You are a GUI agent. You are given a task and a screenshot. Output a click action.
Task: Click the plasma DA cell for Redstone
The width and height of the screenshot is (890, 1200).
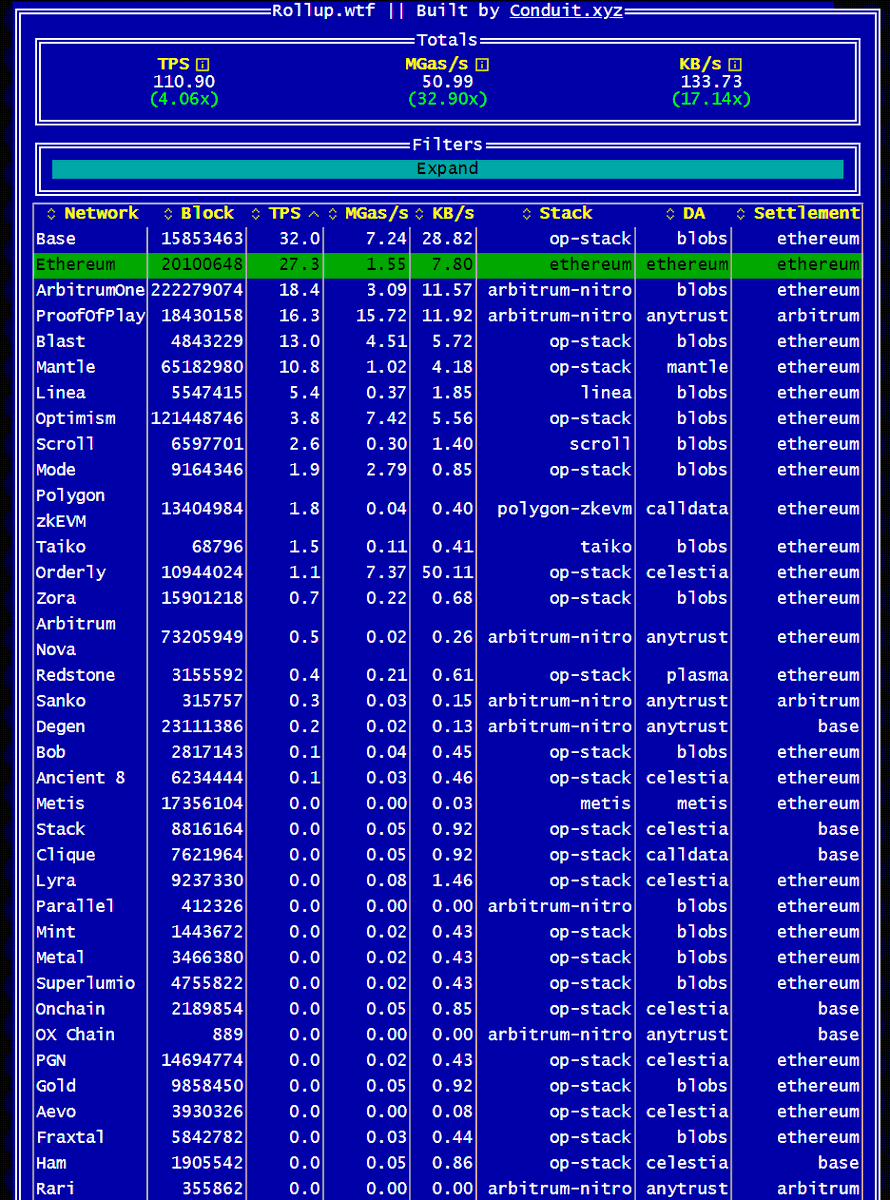tap(697, 675)
